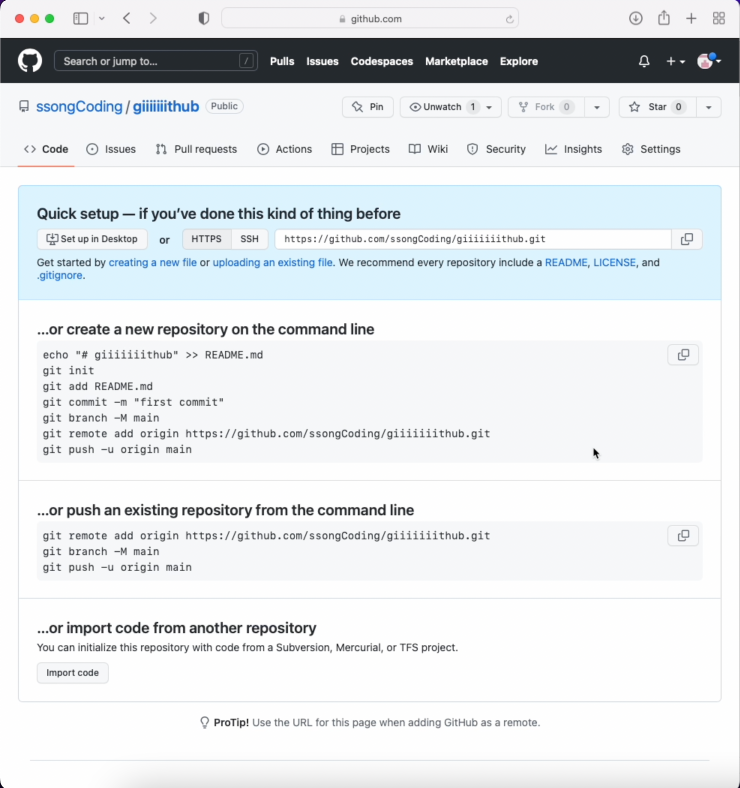740x788 pixels.
Task: Open Codespaces in top navigation
Action: [382, 61]
